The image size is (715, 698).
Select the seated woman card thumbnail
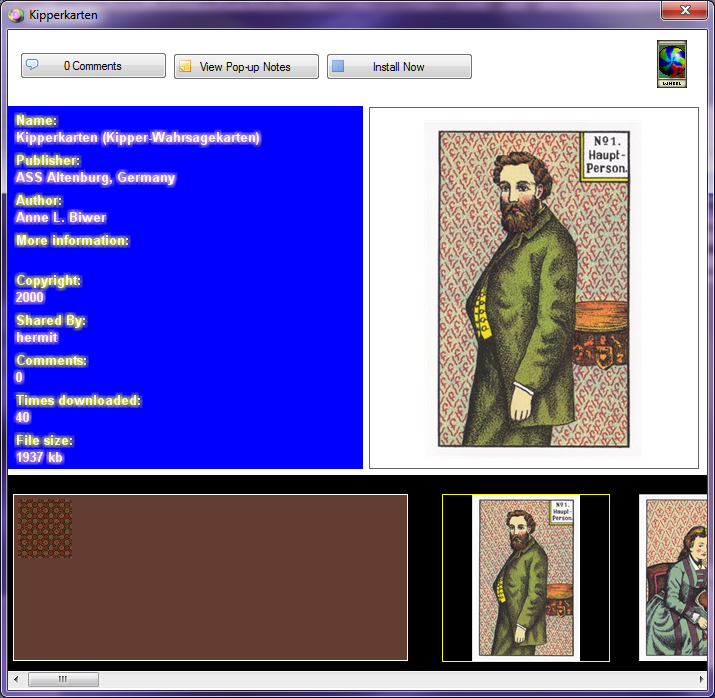(673, 578)
